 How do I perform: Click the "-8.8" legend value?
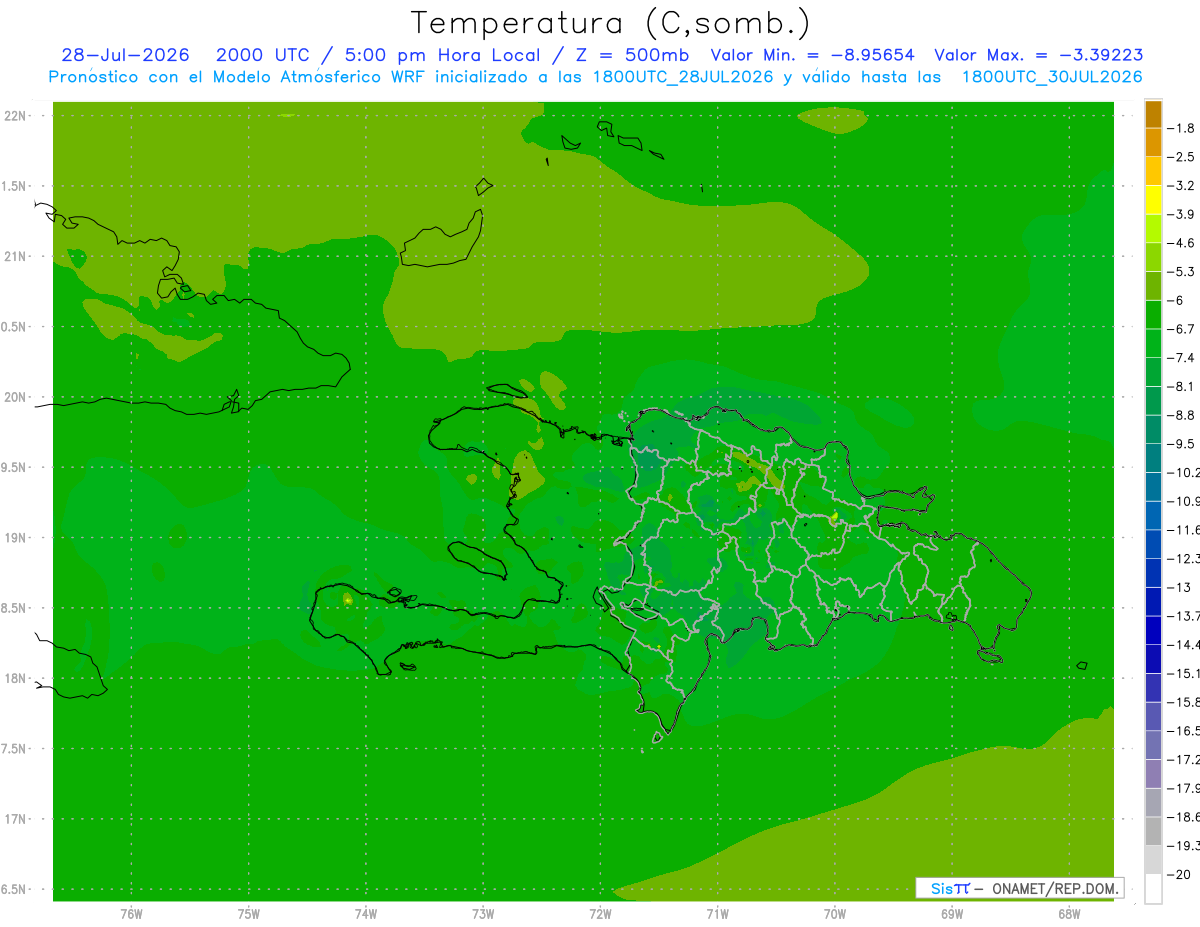point(1182,415)
